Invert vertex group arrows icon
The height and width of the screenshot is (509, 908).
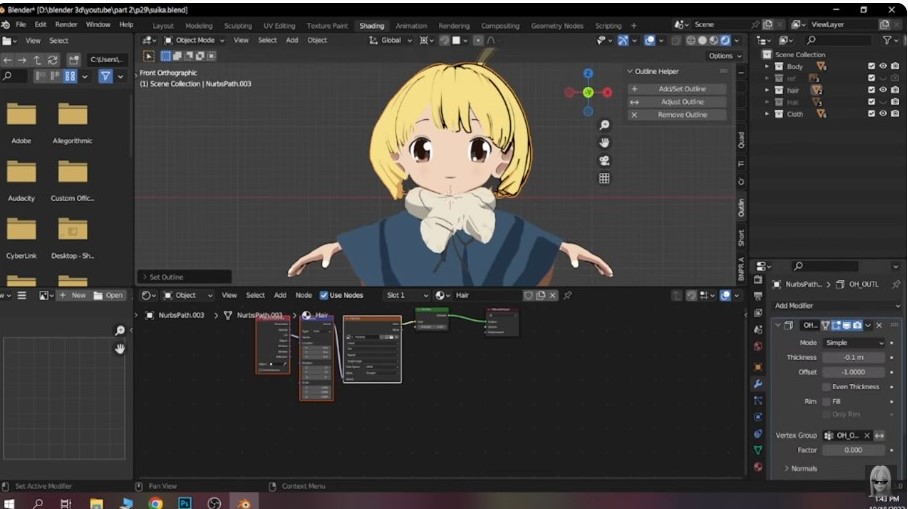[880, 435]
